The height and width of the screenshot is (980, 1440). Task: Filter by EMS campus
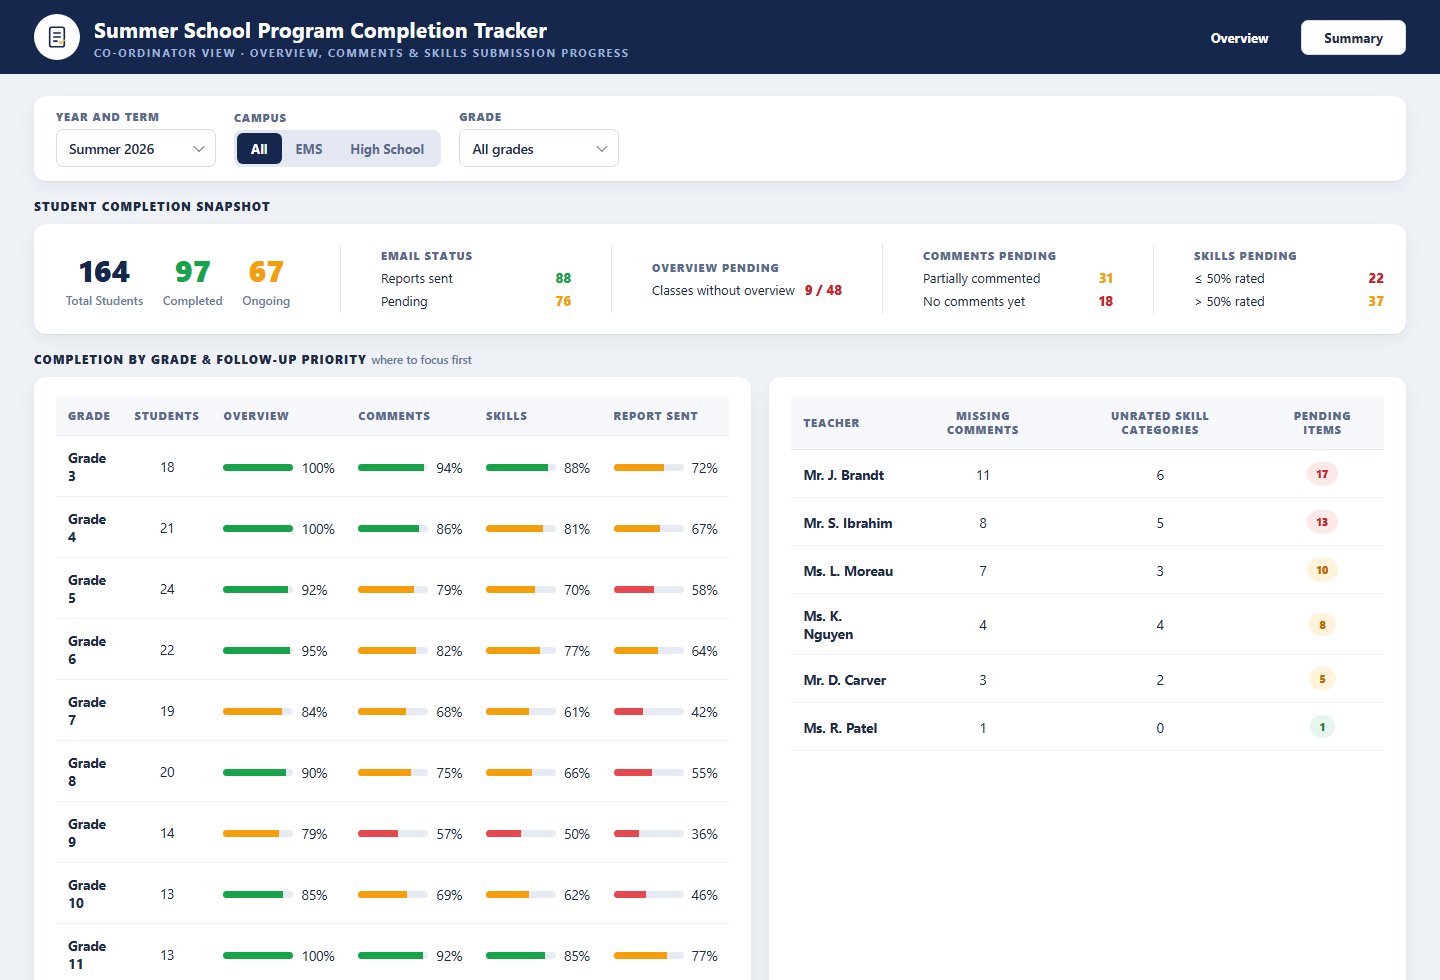point(309,149)
